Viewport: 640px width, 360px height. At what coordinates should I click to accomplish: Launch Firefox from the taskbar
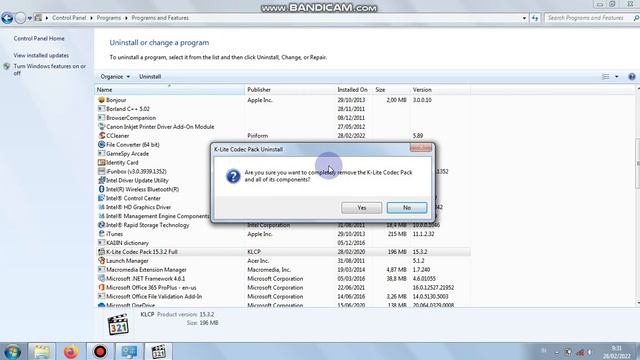tap(71, 351)
